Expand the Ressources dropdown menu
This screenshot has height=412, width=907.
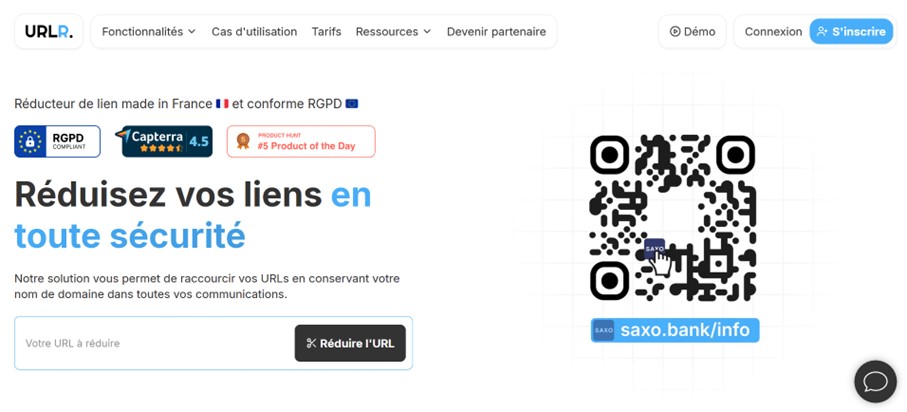click(393, 32)
